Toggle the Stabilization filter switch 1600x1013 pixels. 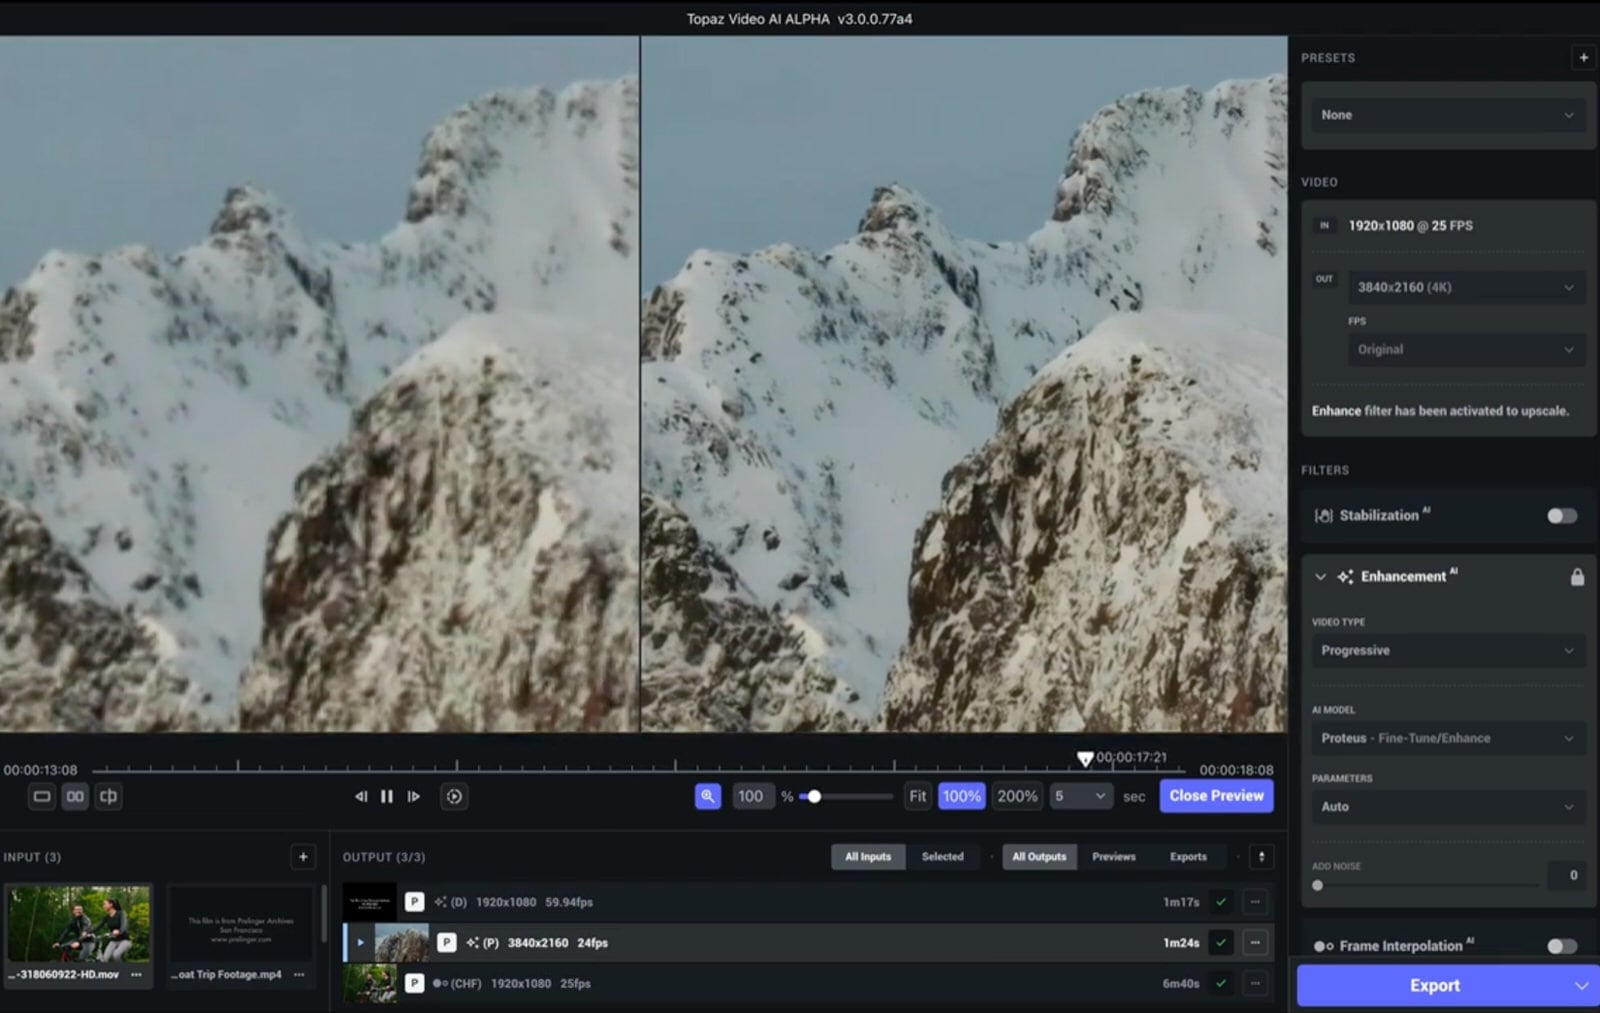point(1562,516)
